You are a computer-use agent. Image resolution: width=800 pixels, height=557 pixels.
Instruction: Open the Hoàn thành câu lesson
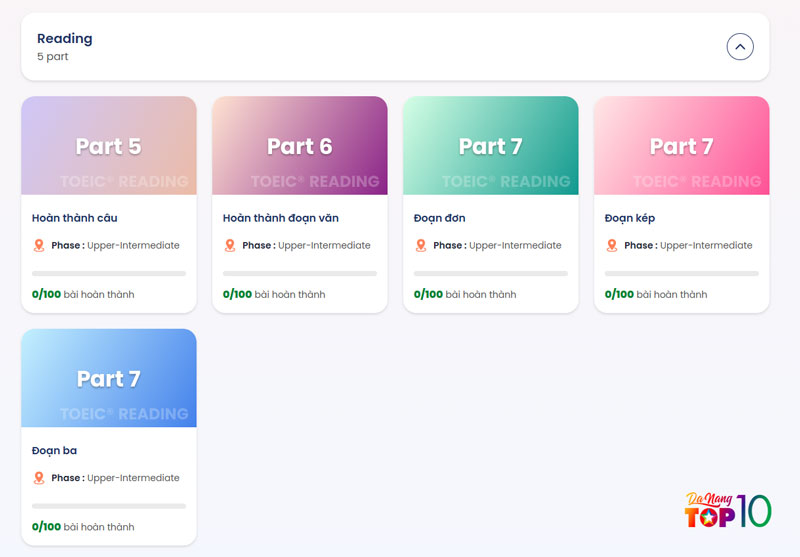click(74, 218)
